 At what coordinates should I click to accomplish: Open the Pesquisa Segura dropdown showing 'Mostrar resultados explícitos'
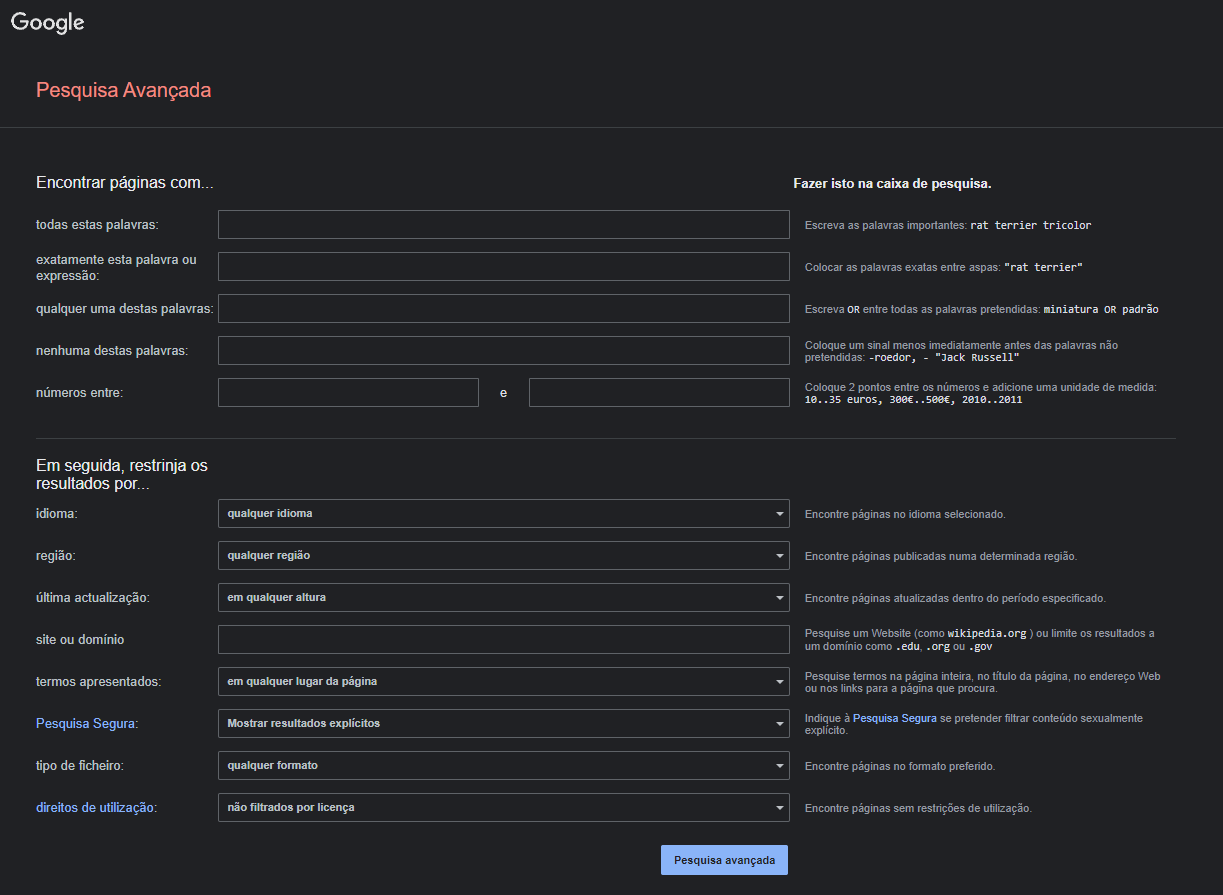pos(504,724)
